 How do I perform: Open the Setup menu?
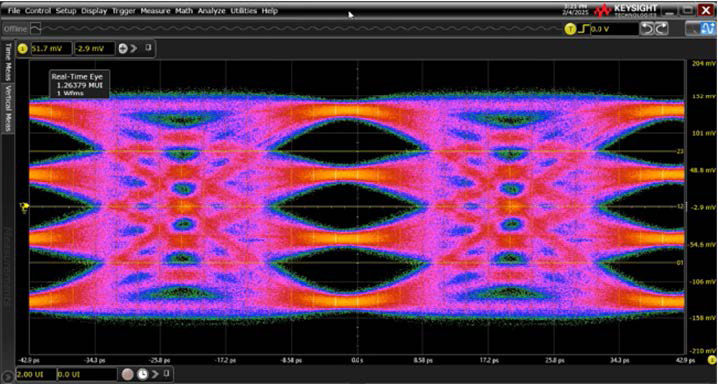coord(66,11)
